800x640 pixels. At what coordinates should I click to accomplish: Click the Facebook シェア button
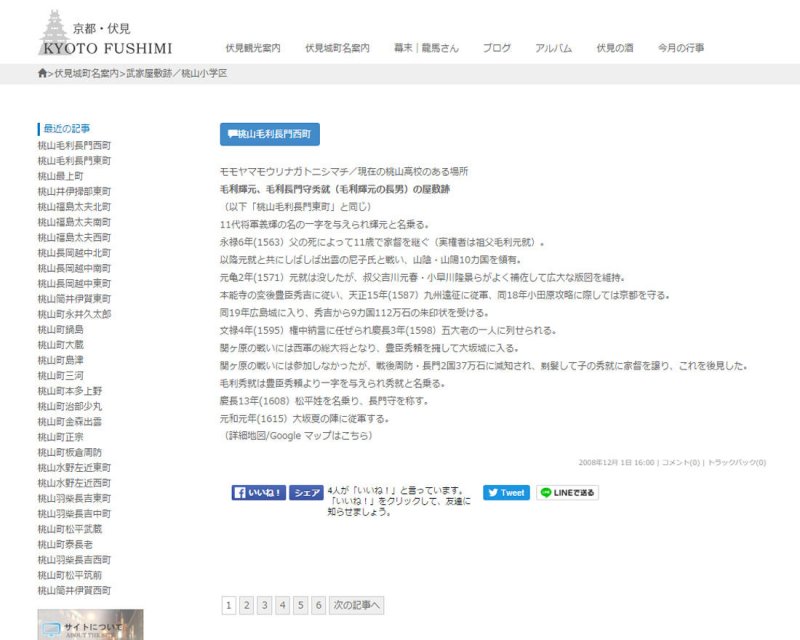305,493
